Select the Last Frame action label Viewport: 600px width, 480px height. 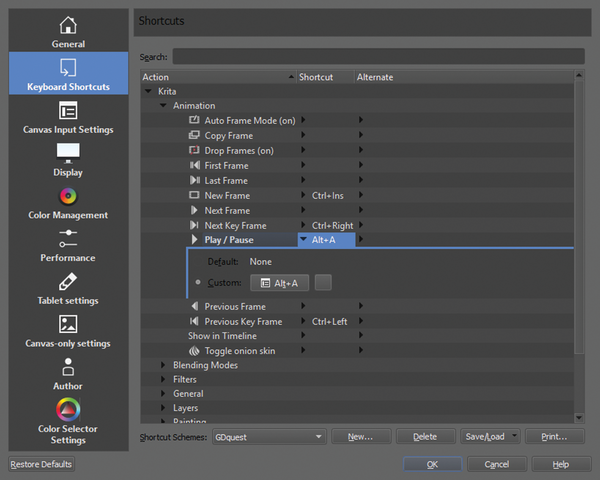coord(226,180)
